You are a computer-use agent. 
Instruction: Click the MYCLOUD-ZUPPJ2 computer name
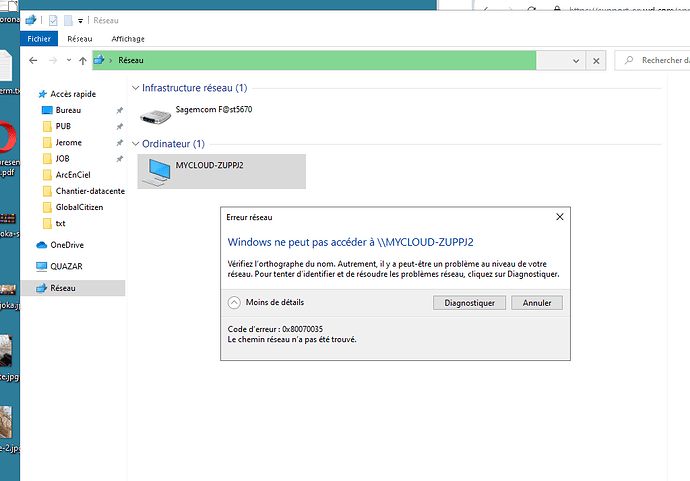click(209, 165)
